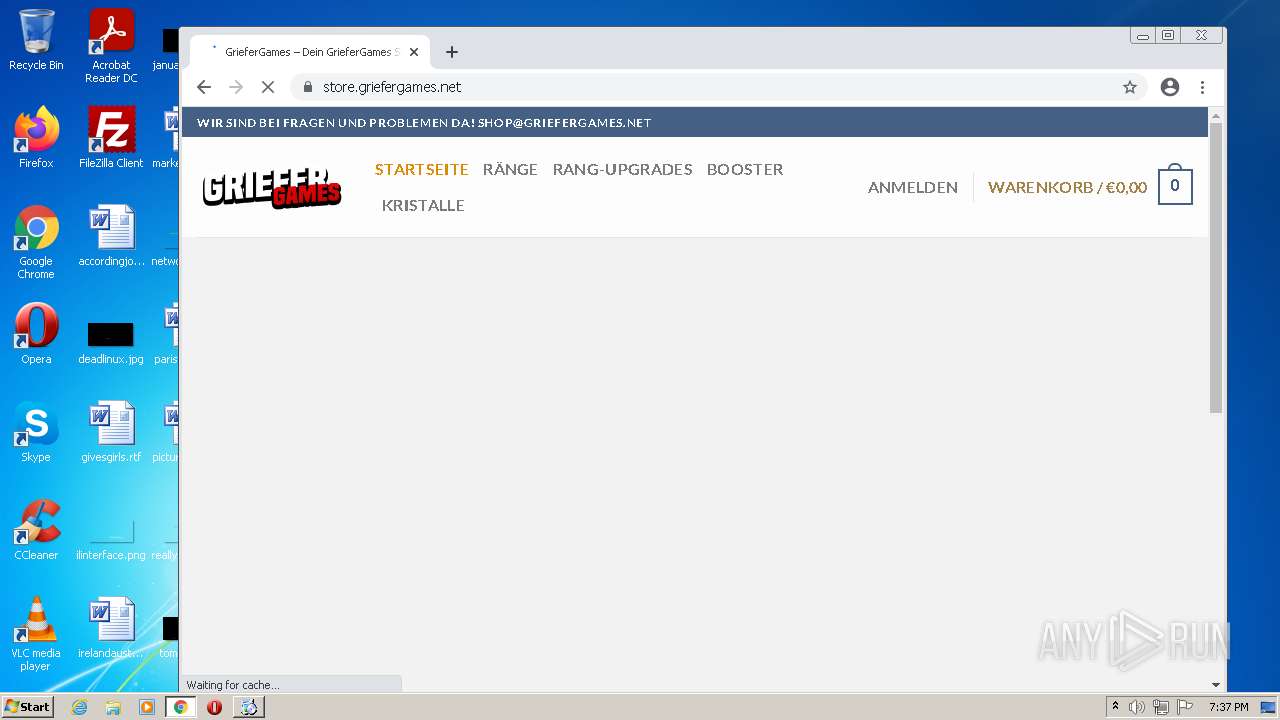The height and width of the screenshot is (720, 1280).
Task: Open Windows Explorer folder from taskbar
Action: pyautogui.click(x=113, y=707)
